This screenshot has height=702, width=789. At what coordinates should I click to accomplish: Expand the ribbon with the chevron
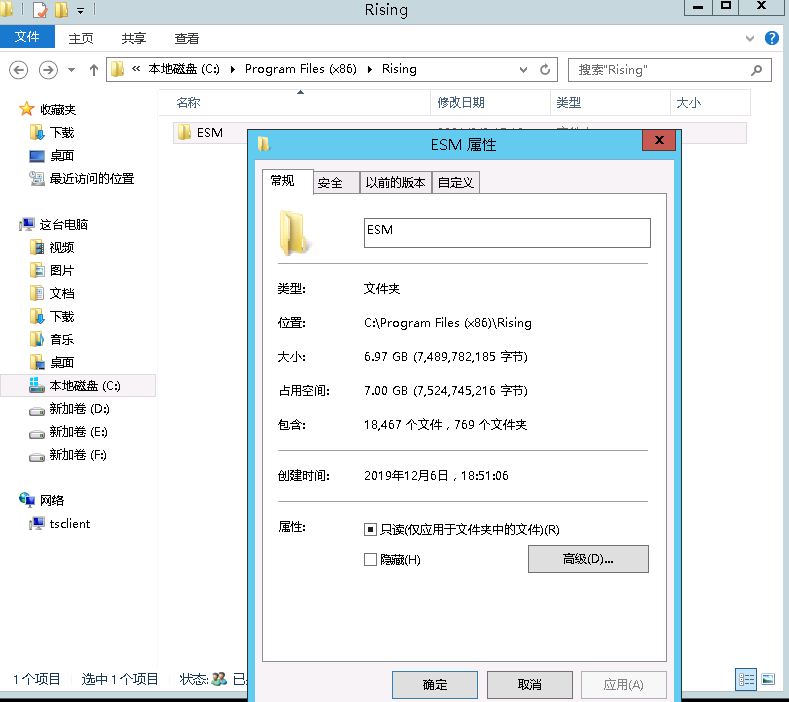[x=750, y=38]
